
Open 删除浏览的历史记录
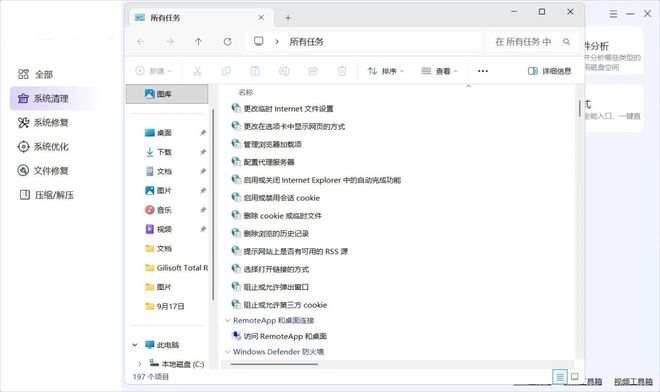click(x=270, y=233)
